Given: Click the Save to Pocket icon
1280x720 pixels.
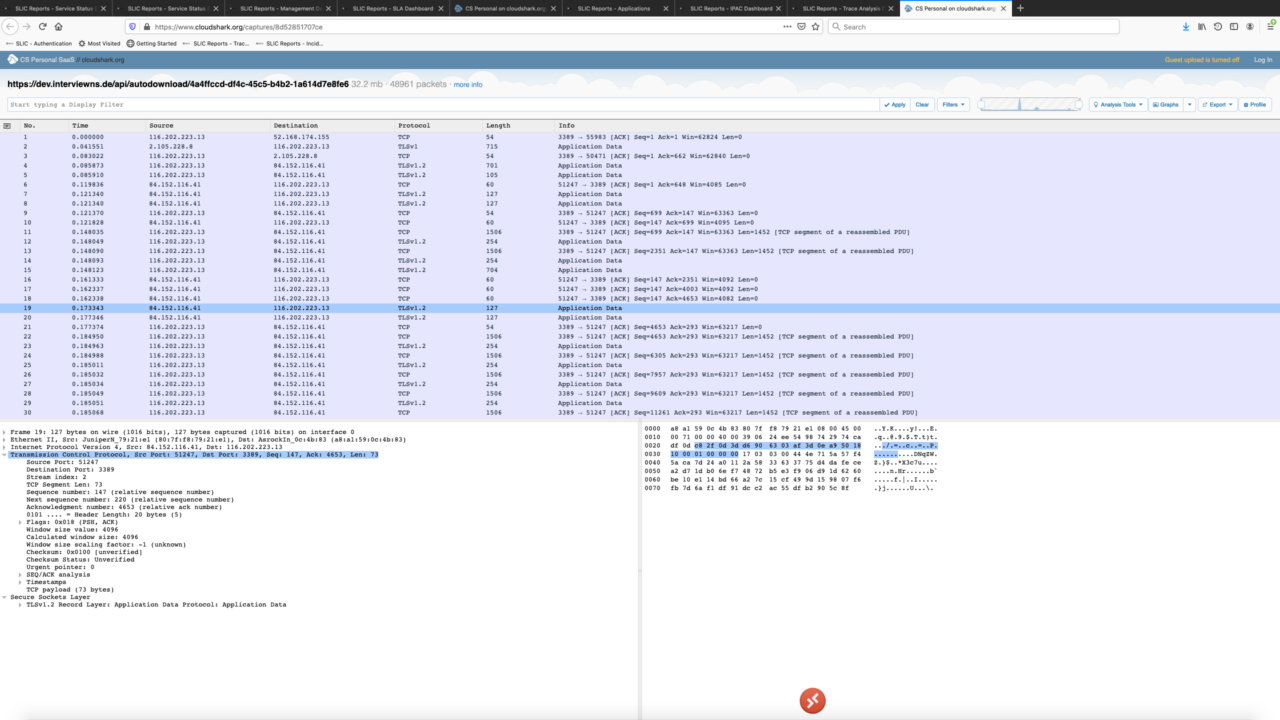Looking at the screenshot, I should click(801, 26).
